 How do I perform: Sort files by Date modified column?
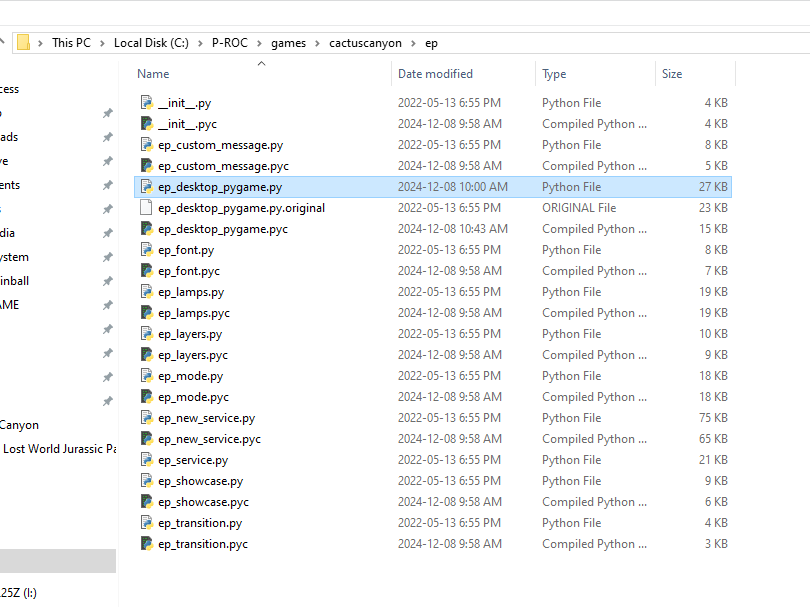click(x=435, y=74)
